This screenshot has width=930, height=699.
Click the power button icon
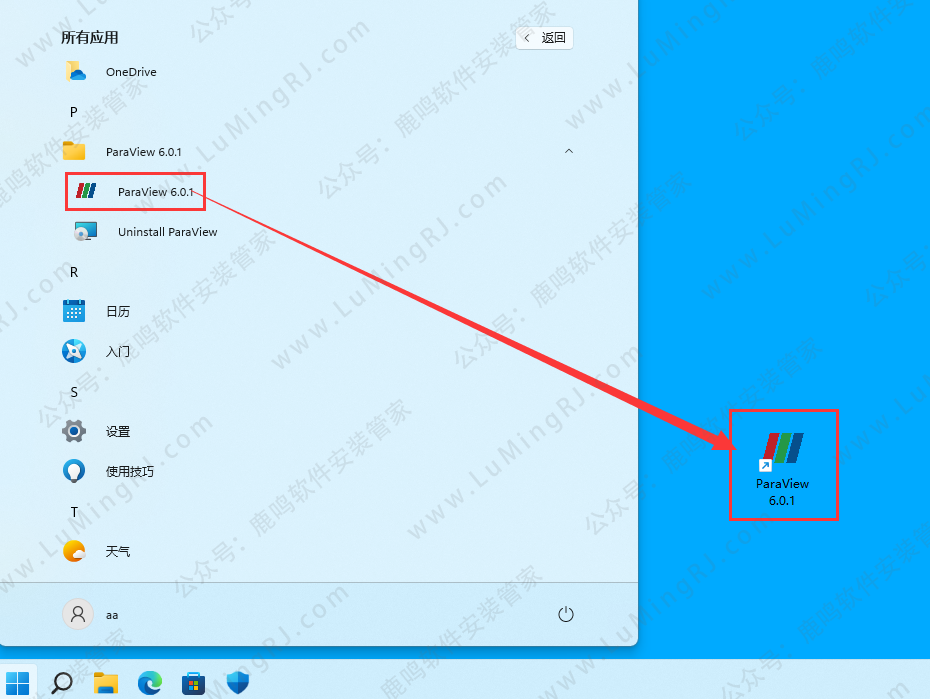coord(566,614)
